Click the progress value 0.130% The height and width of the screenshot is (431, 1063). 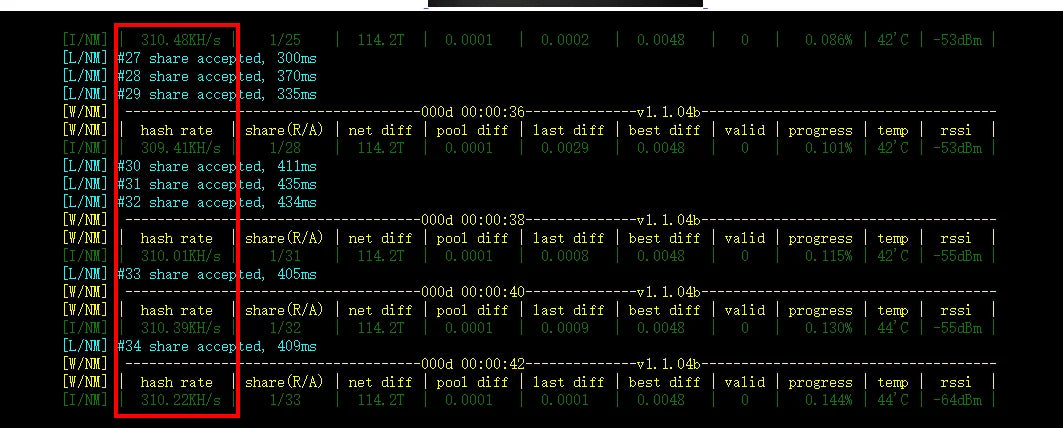(x=828, y=328)
